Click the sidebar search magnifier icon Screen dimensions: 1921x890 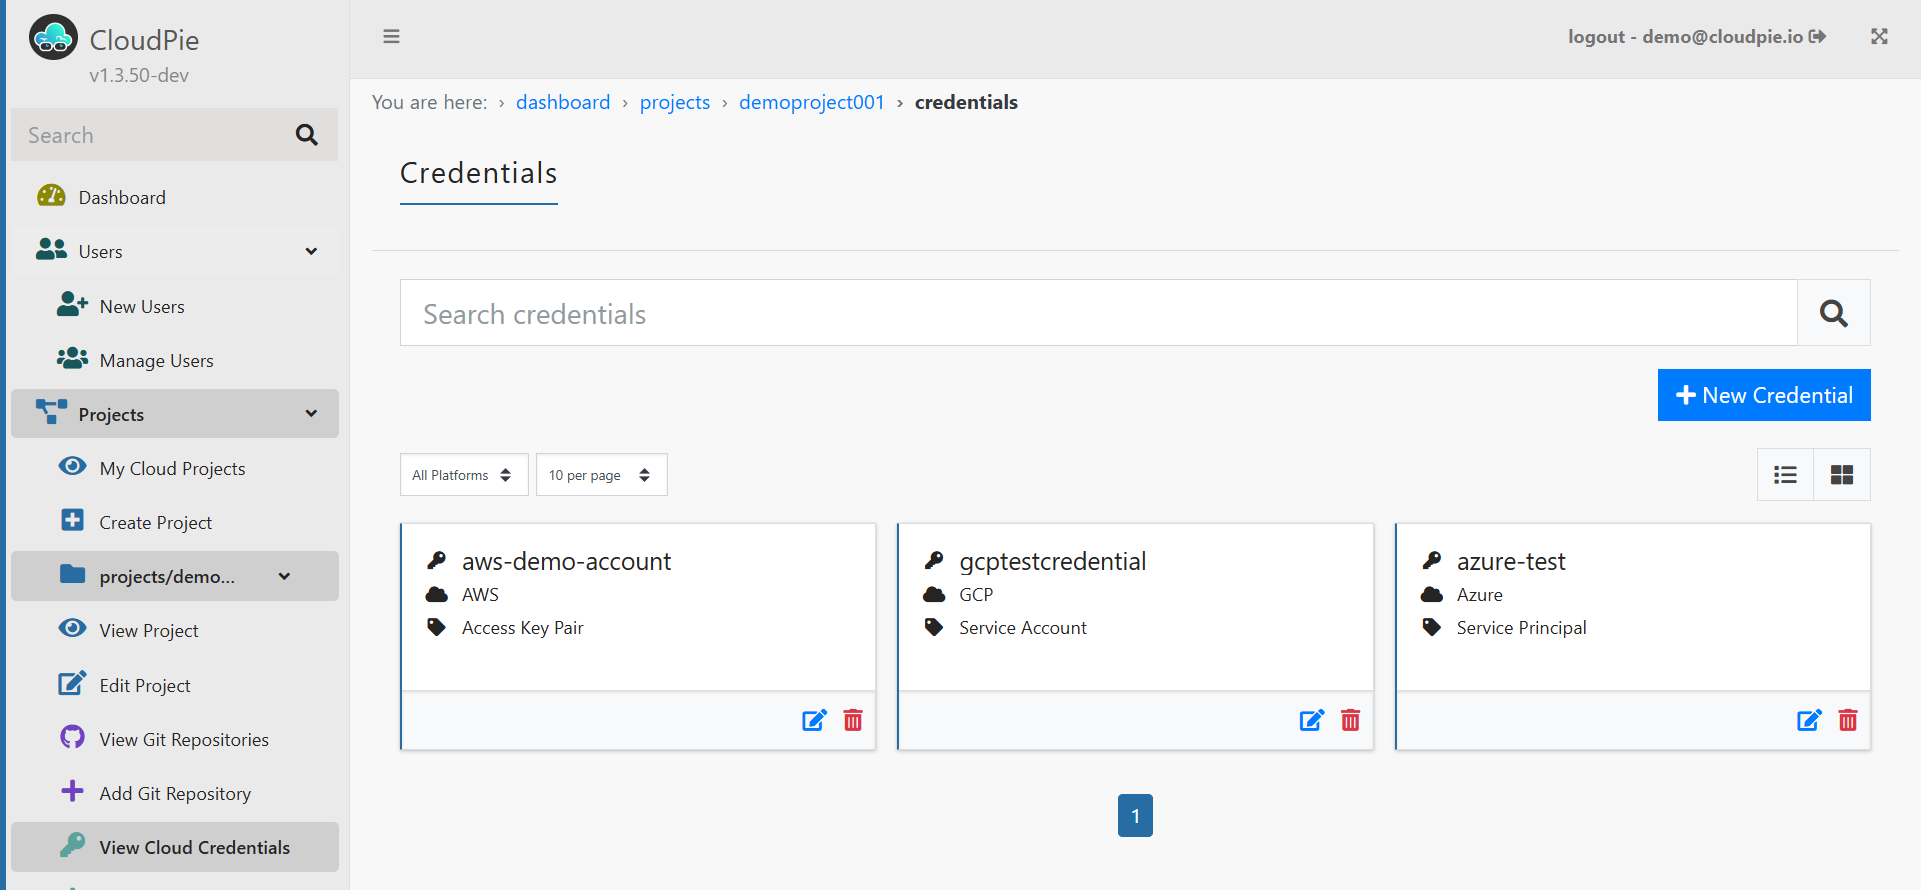[x=307, y=135]
